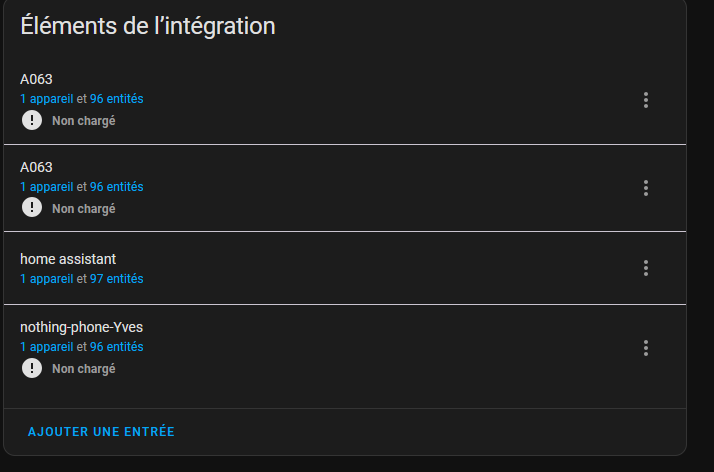
Task: Select the 'nothing-phone-Yves' entry name
Action: [82, 327]
